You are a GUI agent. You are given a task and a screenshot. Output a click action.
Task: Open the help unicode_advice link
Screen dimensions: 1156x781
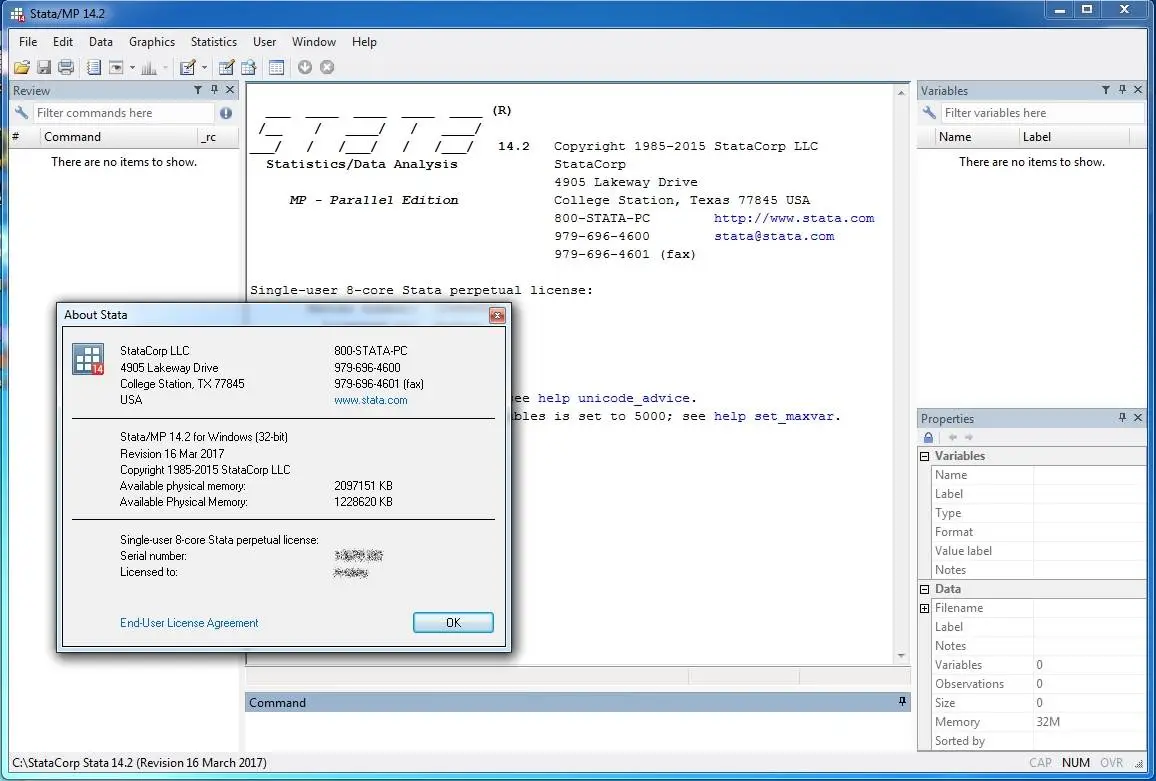pyautogui.click(x=613, y=398)
